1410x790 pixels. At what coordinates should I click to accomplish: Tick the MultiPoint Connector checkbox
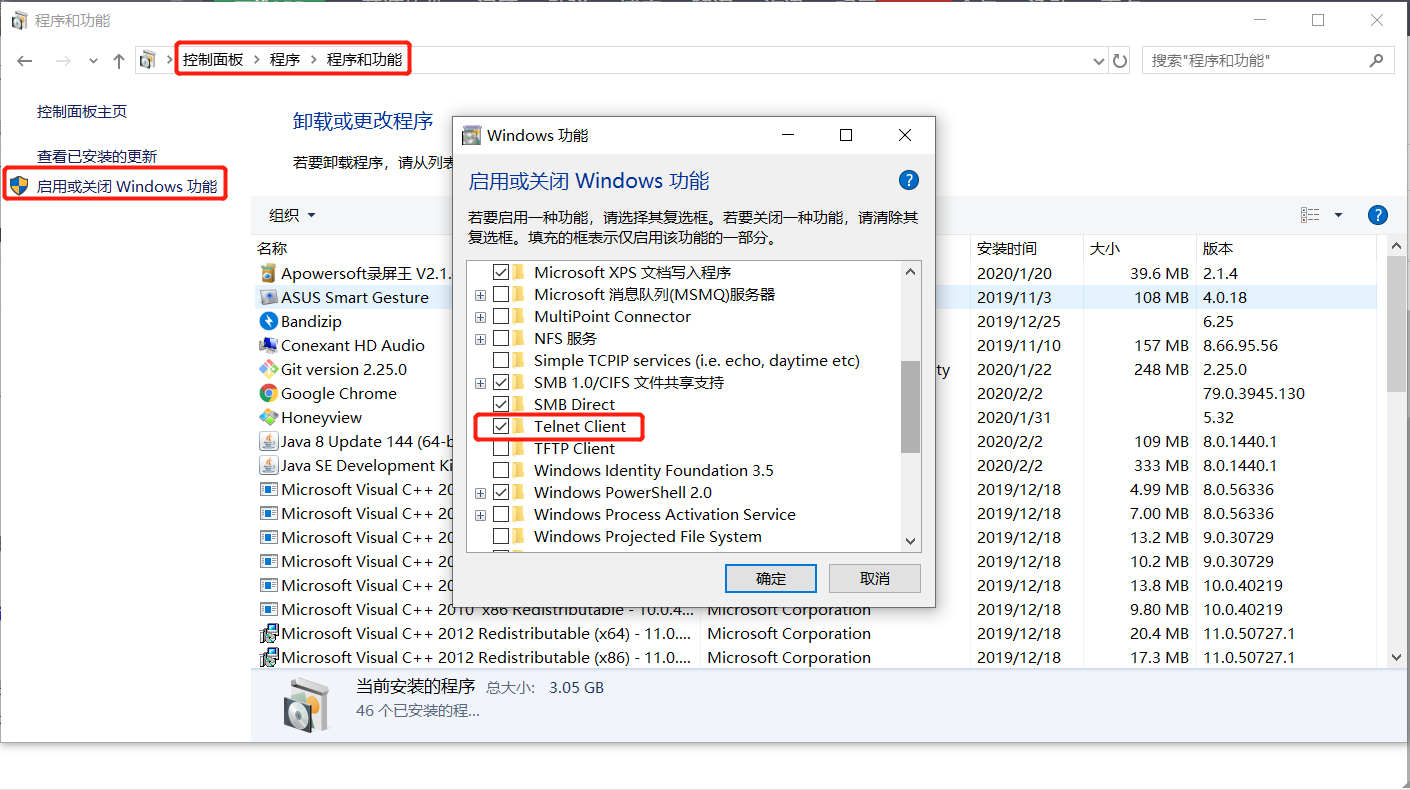click(x=501, y=316)
